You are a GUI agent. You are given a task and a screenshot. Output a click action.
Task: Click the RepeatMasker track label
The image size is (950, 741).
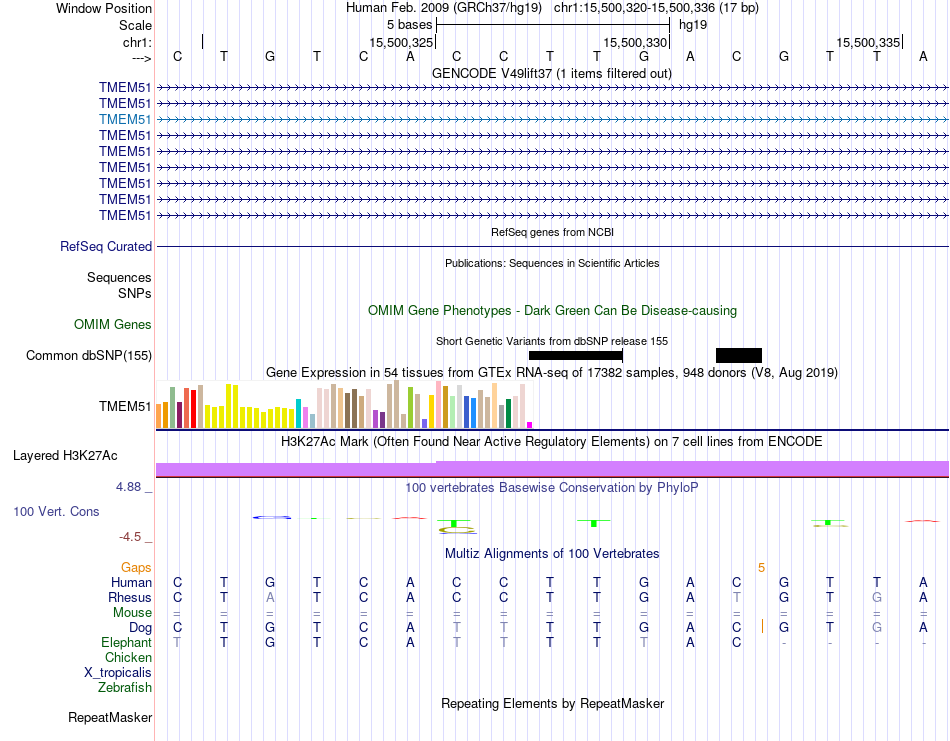pos(110,717)
